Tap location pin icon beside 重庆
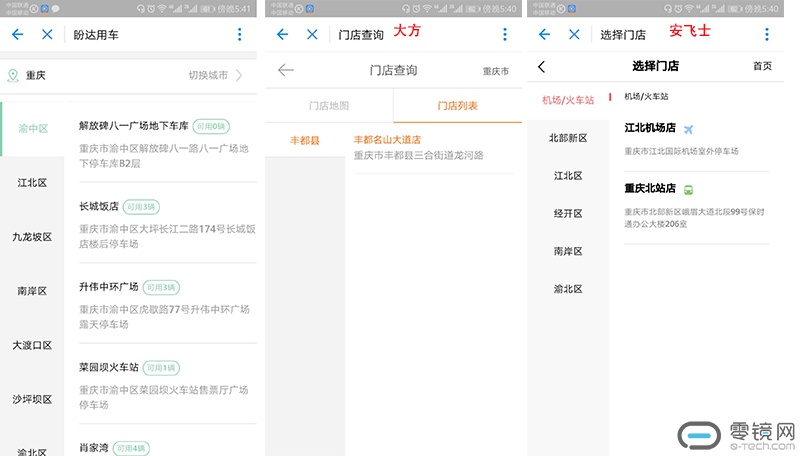This screenshot has width=800, height=456. 13,75
